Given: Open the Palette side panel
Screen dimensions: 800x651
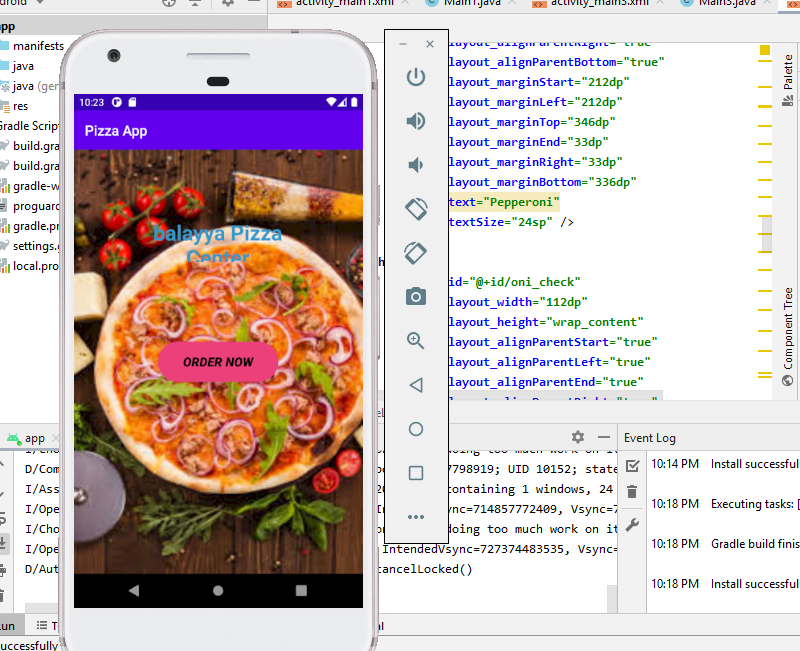Looking at the screenshot, I should tap(788, 79).
